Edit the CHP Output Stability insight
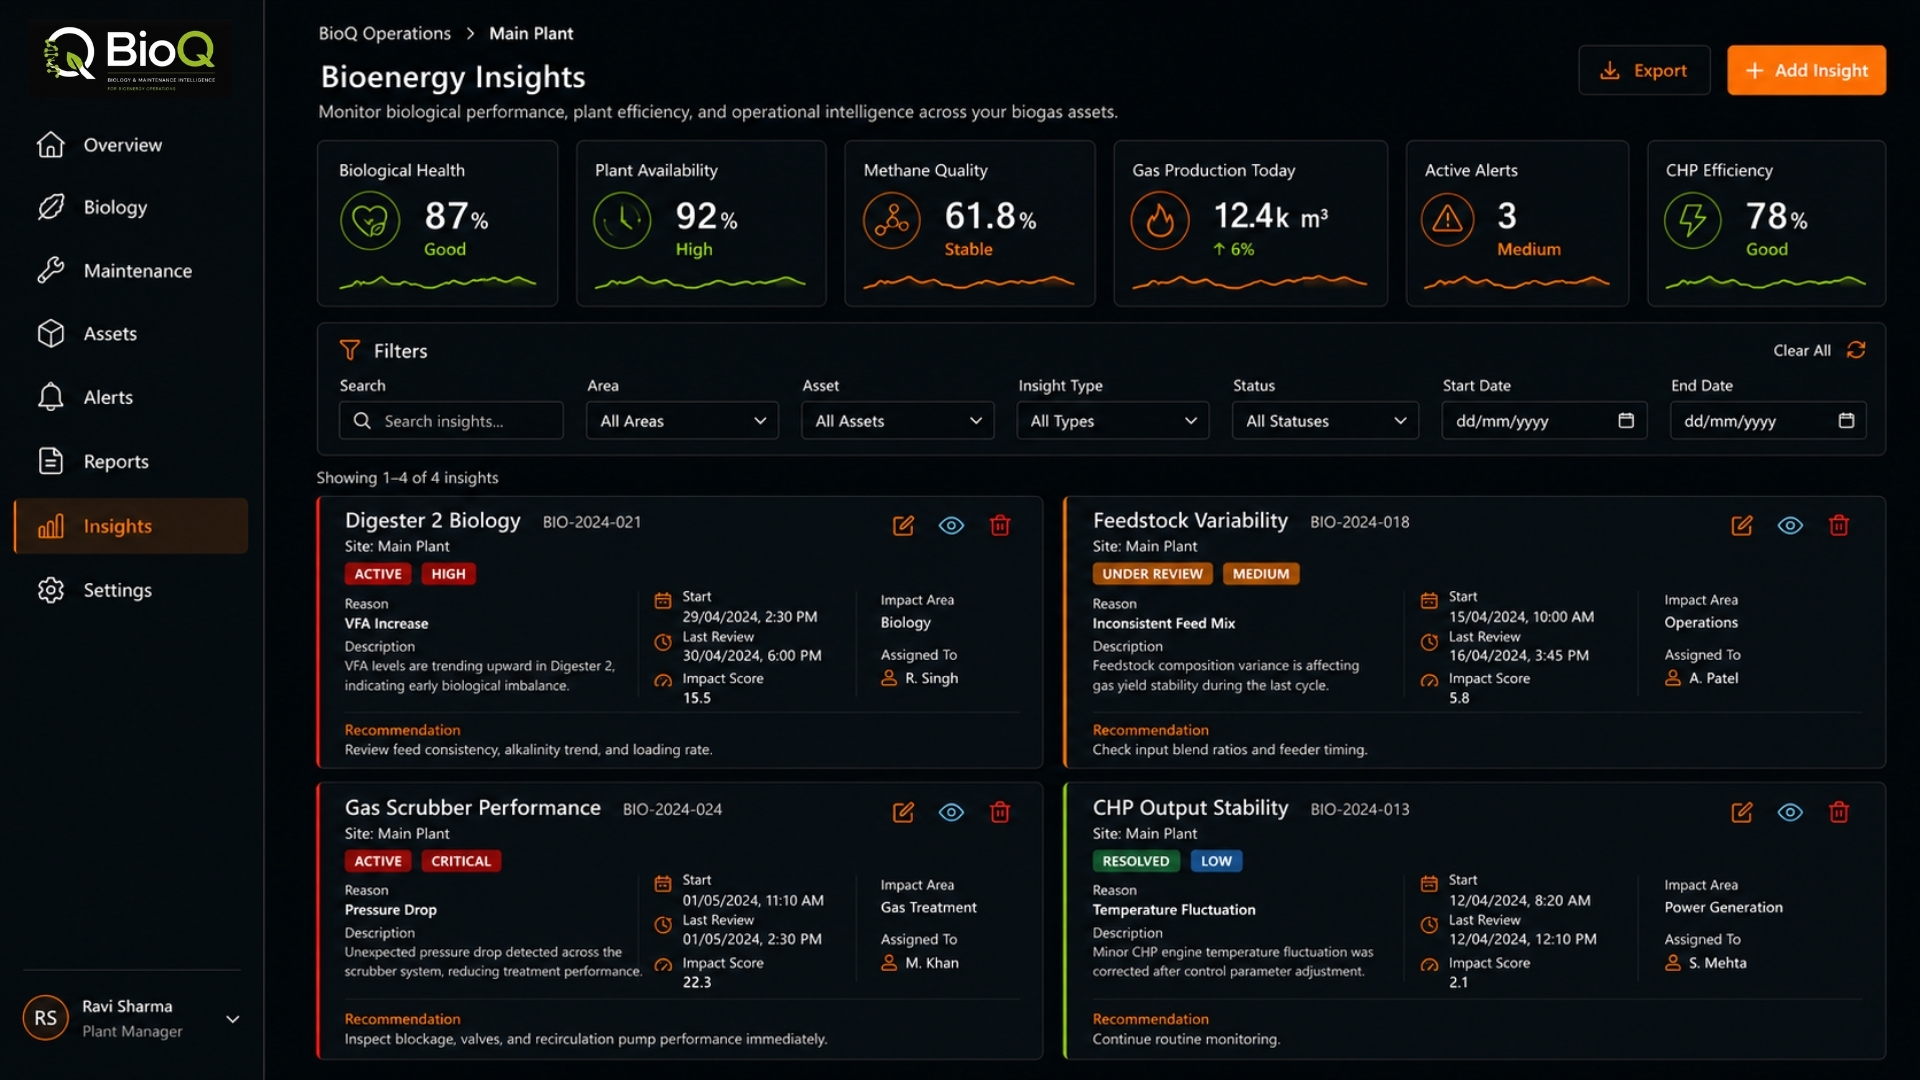Image resolution: width=1920 pixels, height=1080 pixels. click(x=1742, y=812)
